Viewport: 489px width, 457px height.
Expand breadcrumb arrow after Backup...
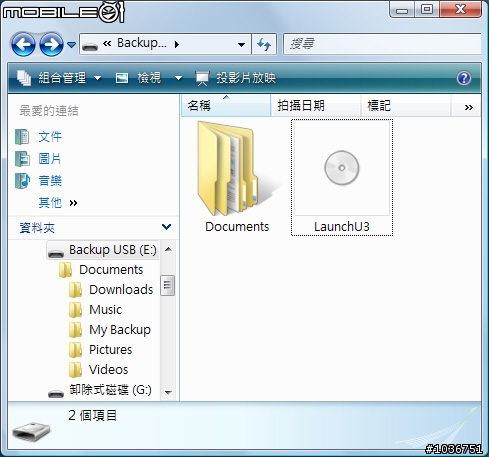click(x=177, y=44)
